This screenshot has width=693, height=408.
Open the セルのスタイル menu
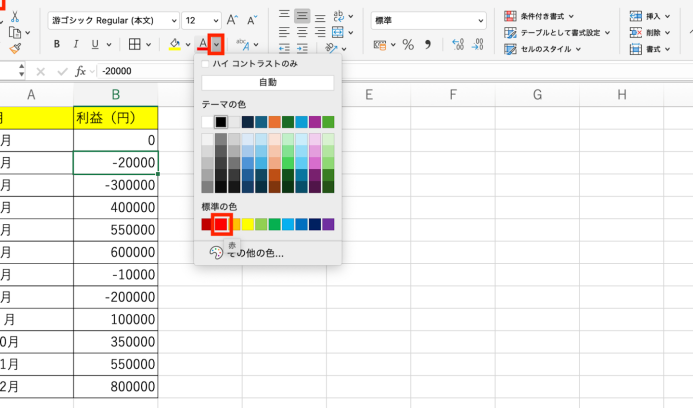coord(543,49)
